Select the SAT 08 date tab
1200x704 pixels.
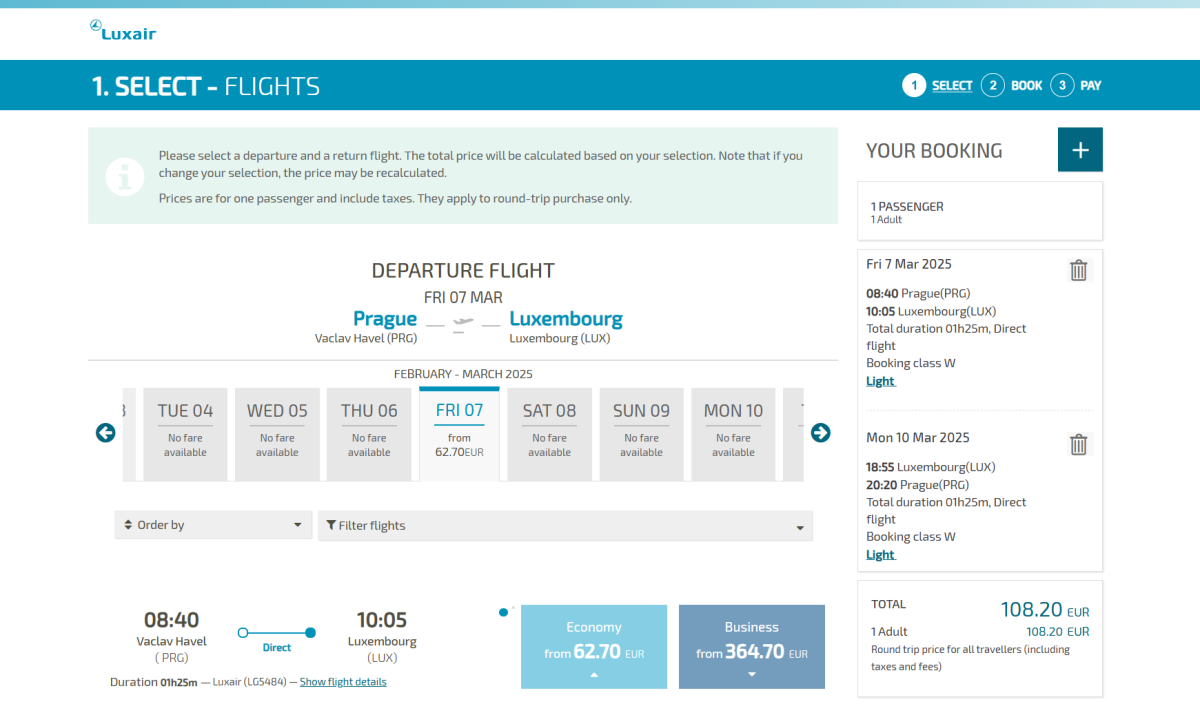pyautogui.click(x=549, y=433)
